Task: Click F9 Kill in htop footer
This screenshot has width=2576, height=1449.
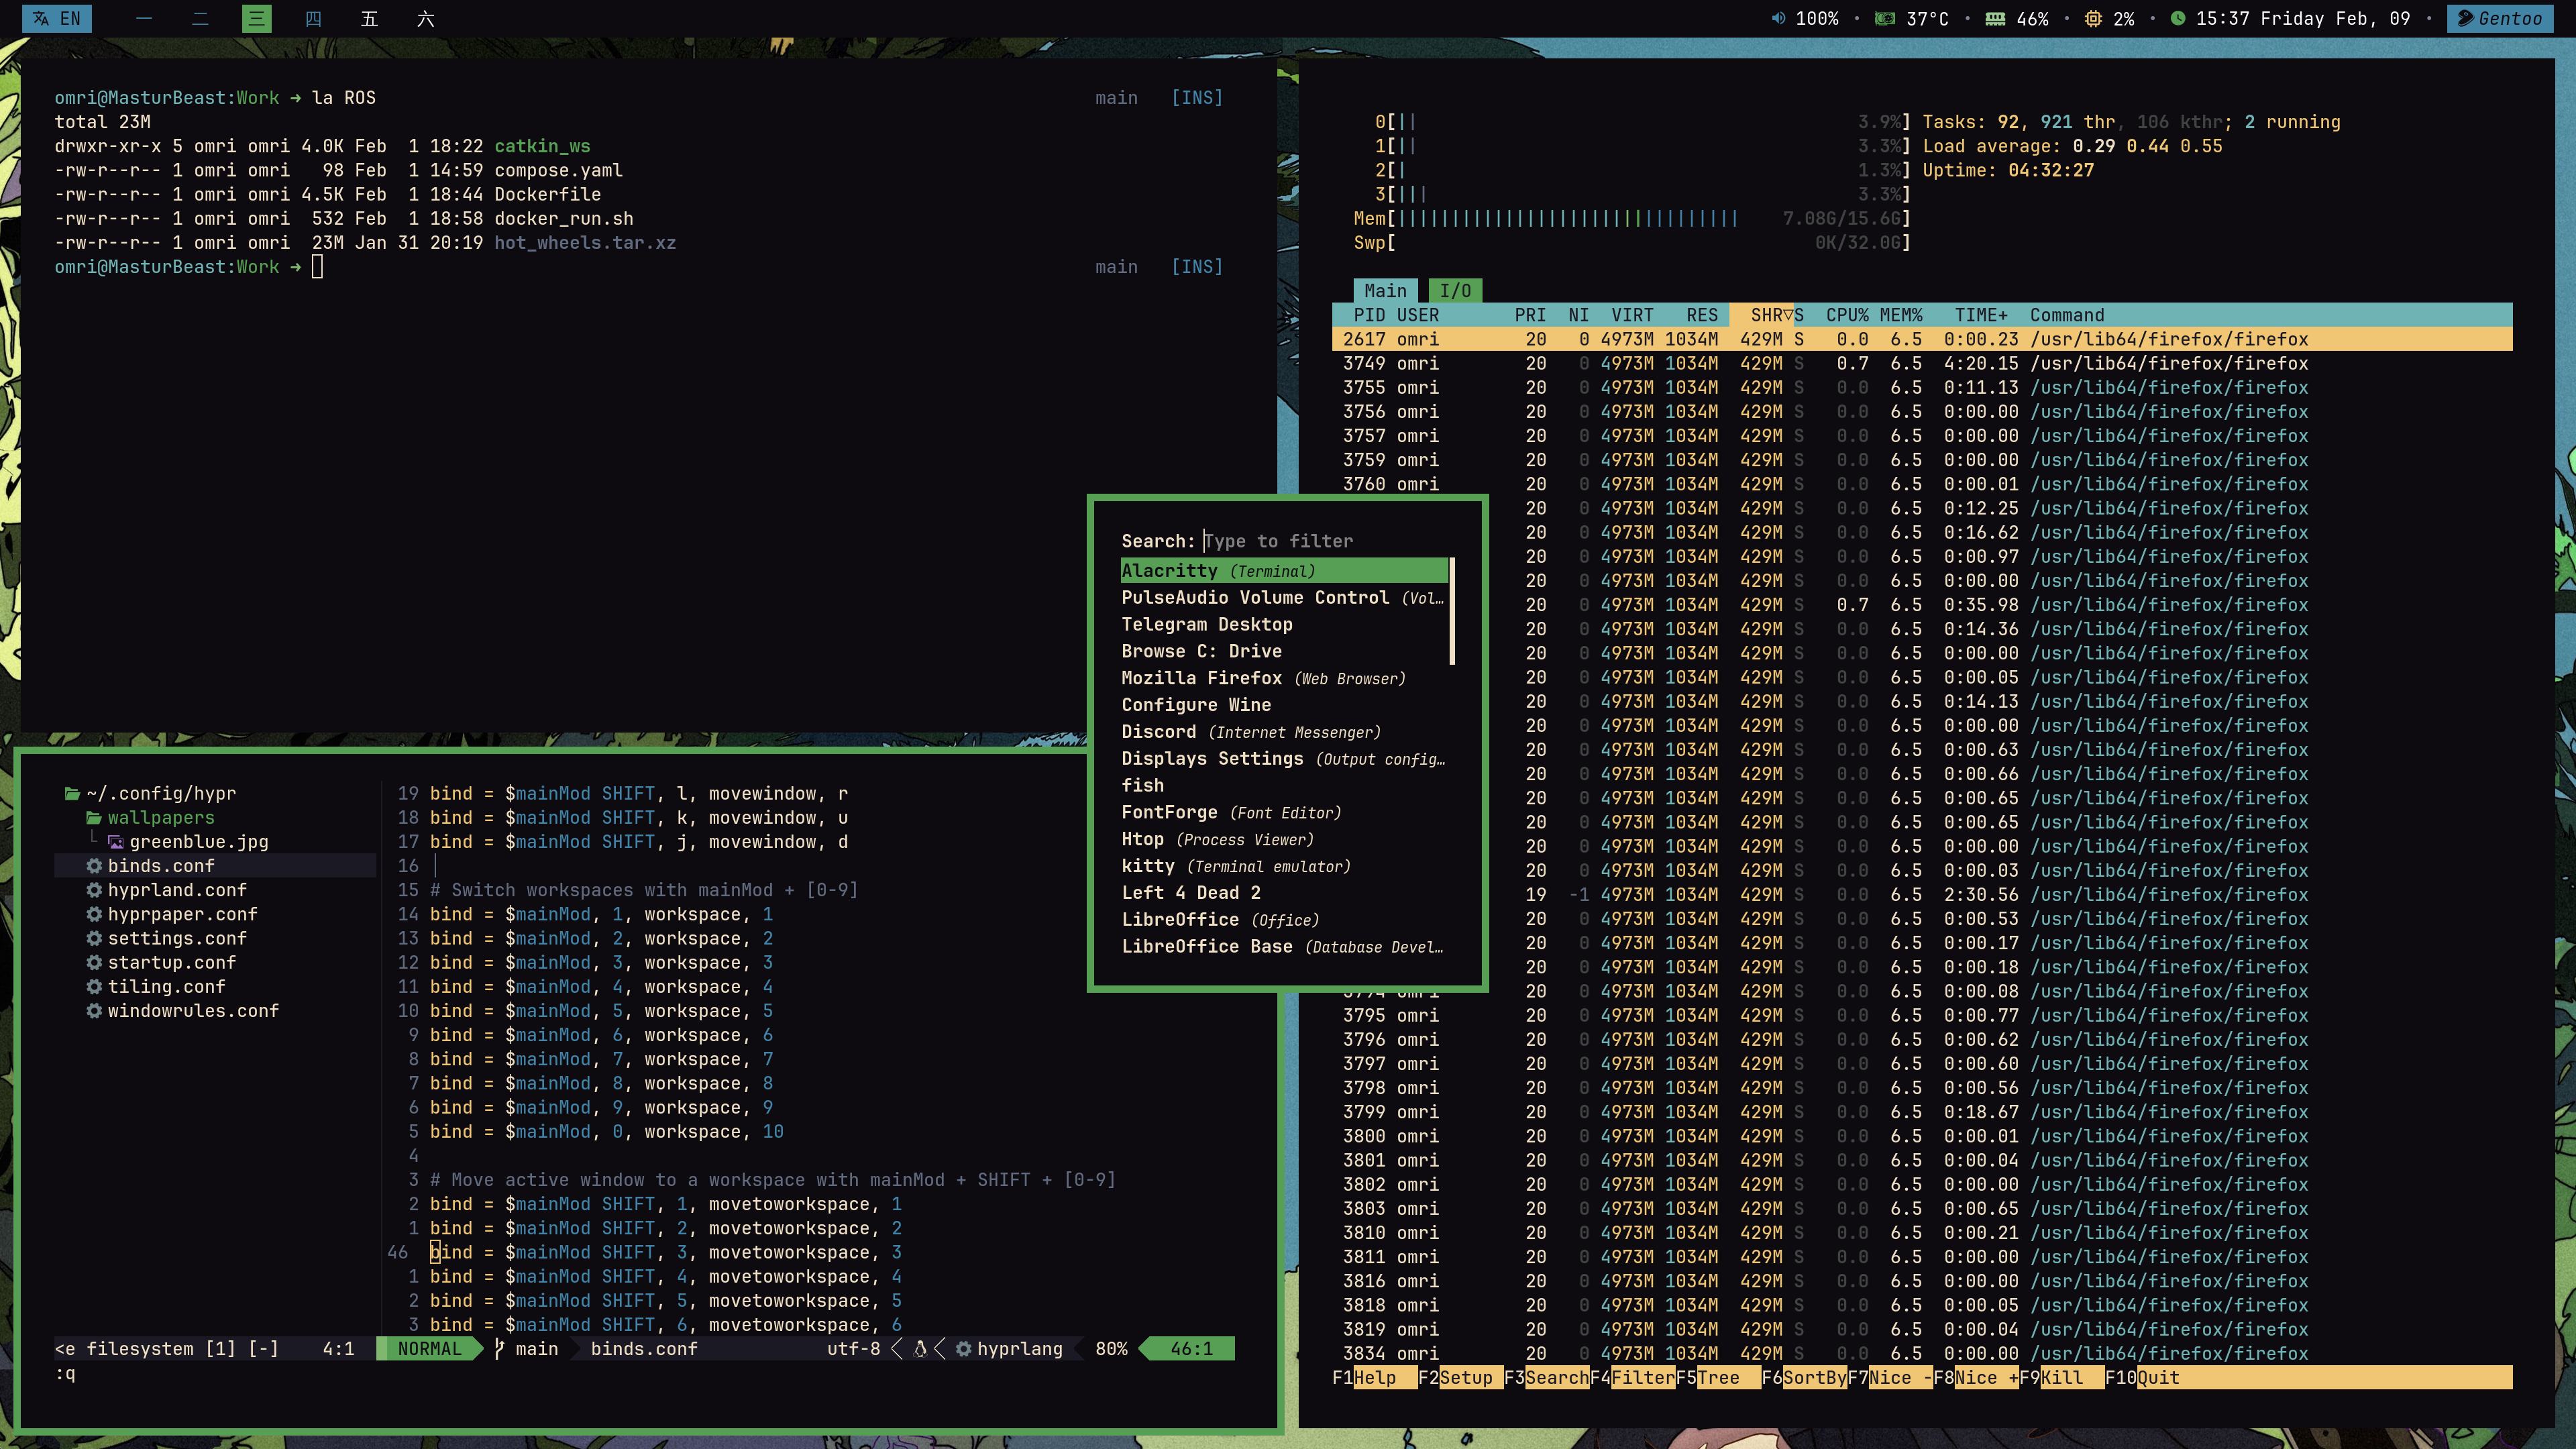Action: point(2062,1378)
